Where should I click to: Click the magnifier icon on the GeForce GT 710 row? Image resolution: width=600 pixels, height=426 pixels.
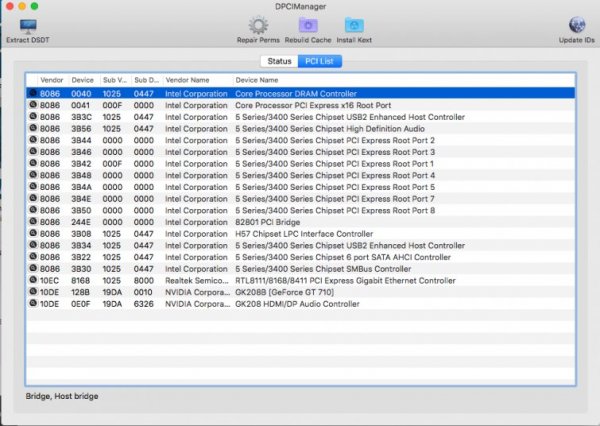33,291
